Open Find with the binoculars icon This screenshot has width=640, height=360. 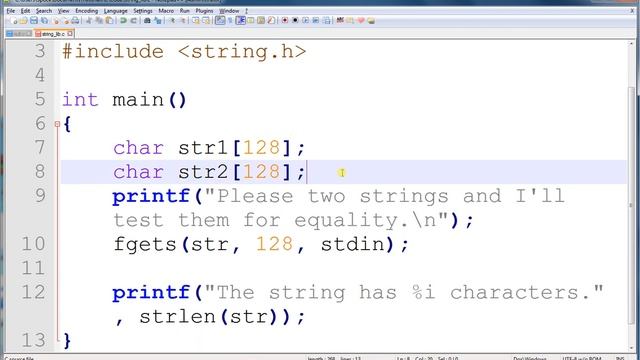coord(147,20)
